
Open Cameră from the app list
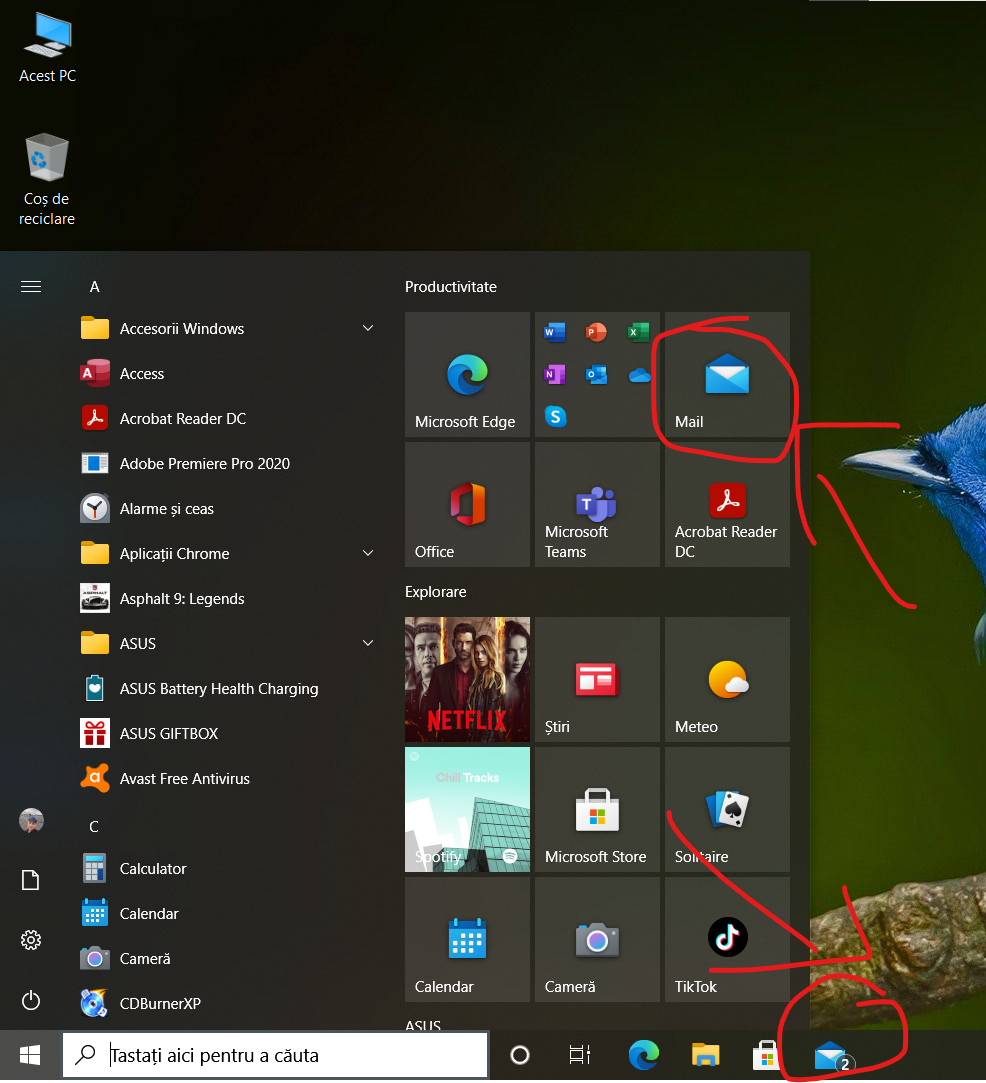228,959
